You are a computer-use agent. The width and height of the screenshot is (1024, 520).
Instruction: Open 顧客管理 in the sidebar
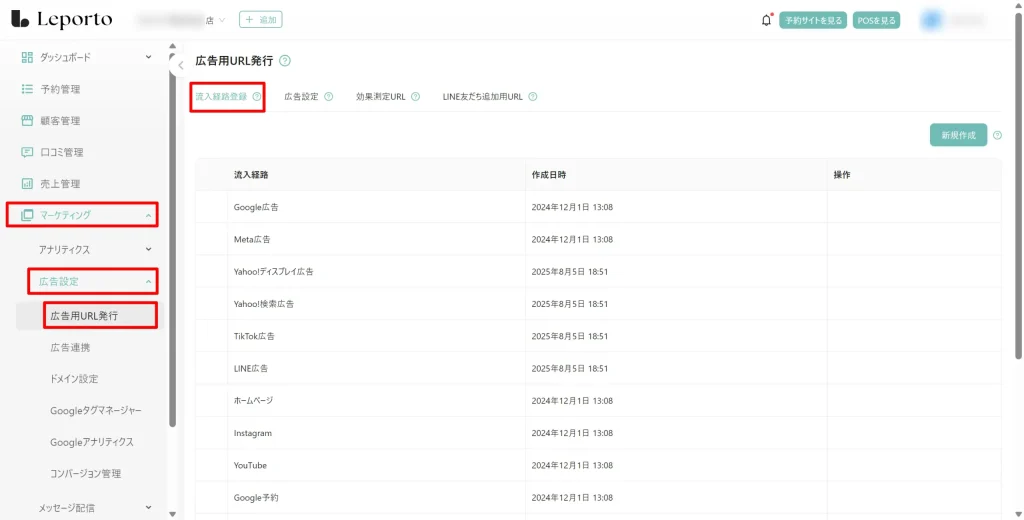[60, 121]
